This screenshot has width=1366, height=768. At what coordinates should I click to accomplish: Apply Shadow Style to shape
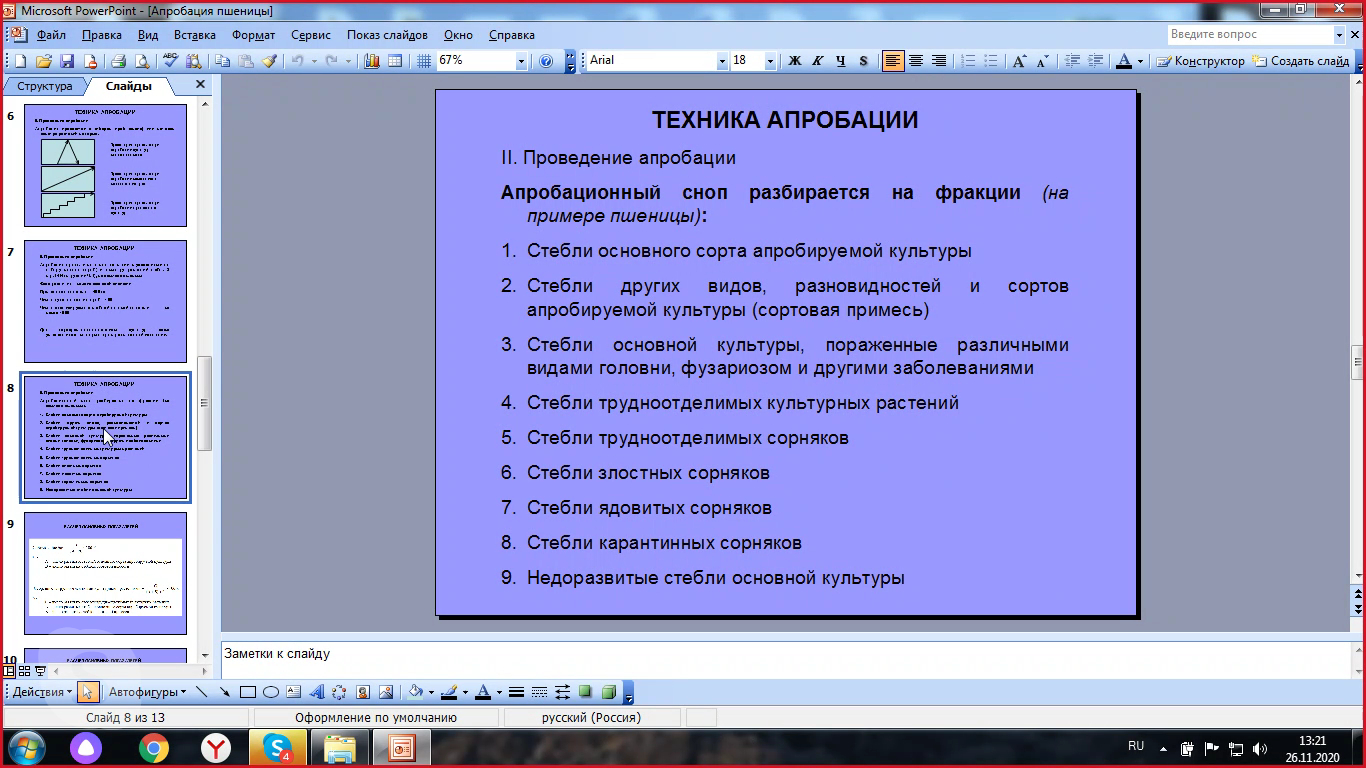(585, 692)
